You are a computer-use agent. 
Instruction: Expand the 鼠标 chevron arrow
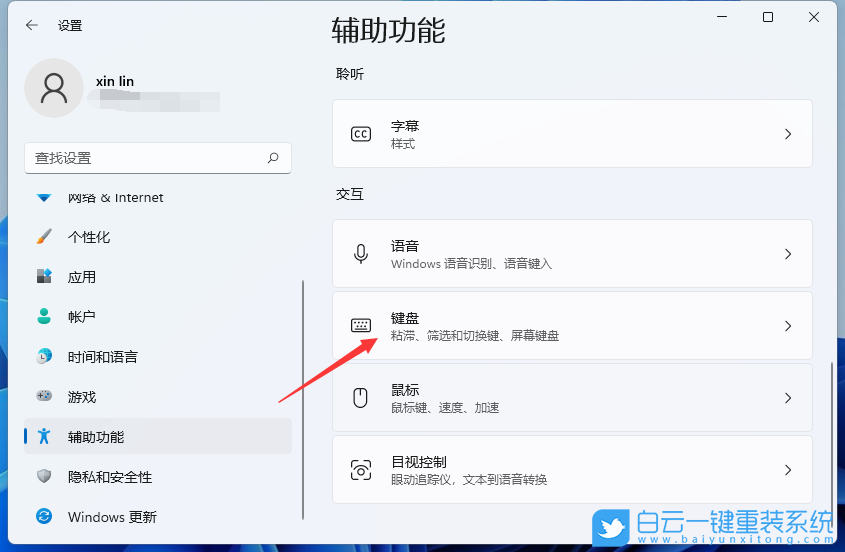tap(788, 398)
